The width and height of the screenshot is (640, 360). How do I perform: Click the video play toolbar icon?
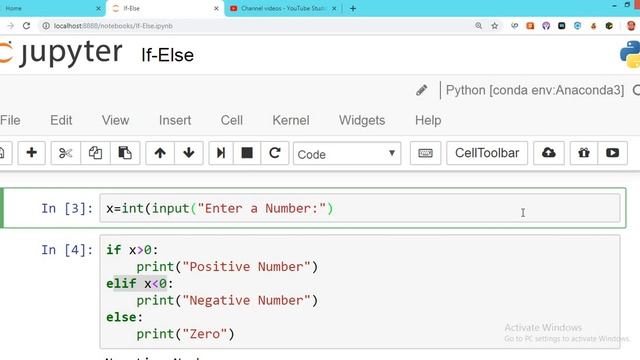(x=612, y=153)
